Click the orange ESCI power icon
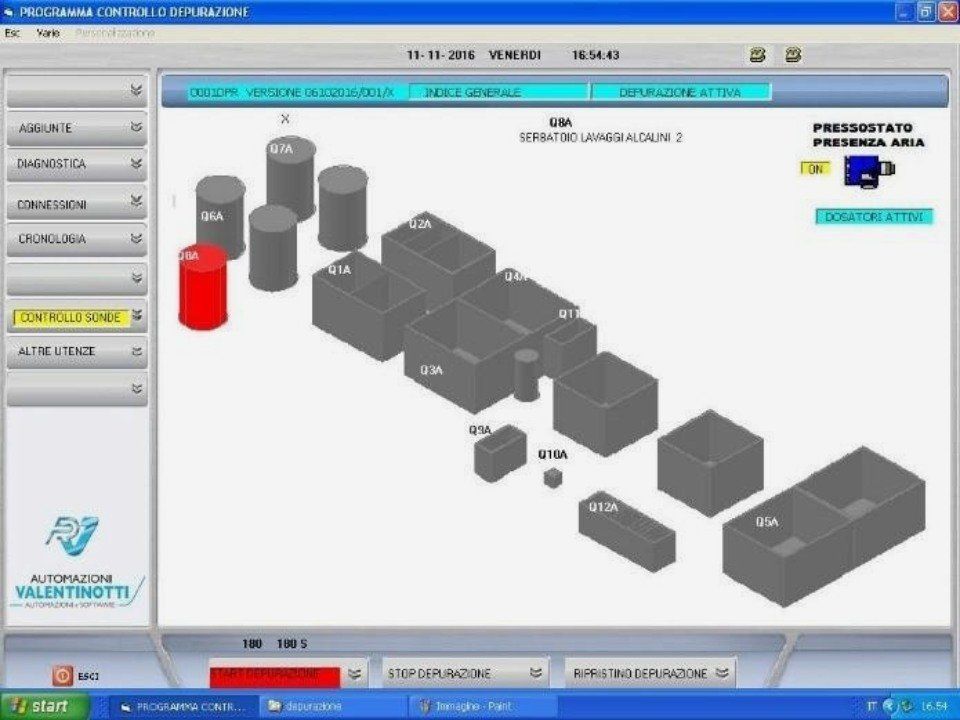Viewport: 960px width, 720px height. [62, 676]
